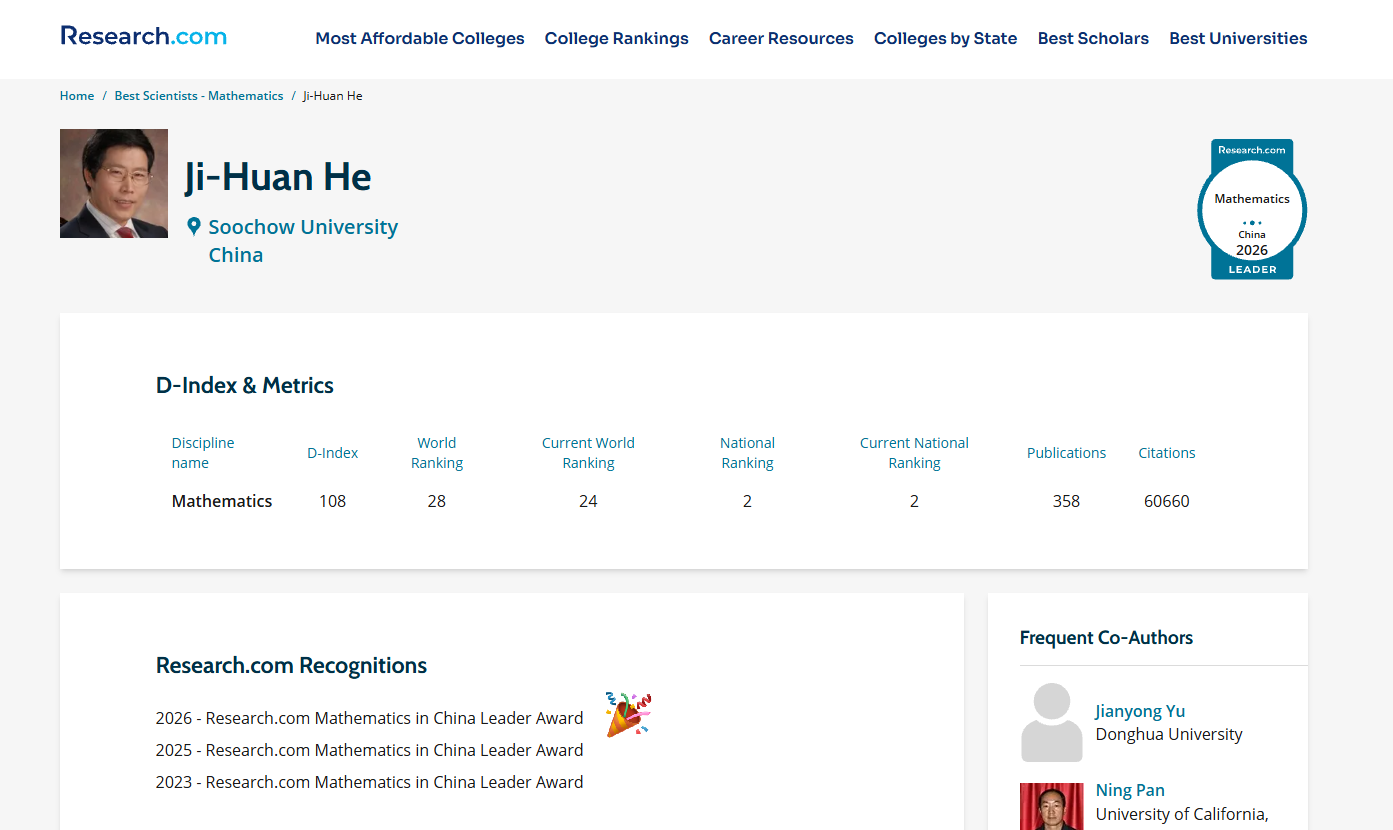The image size is (1393, 830).
Task: Click the D-Index value 108
Action: tap(333, 501)
